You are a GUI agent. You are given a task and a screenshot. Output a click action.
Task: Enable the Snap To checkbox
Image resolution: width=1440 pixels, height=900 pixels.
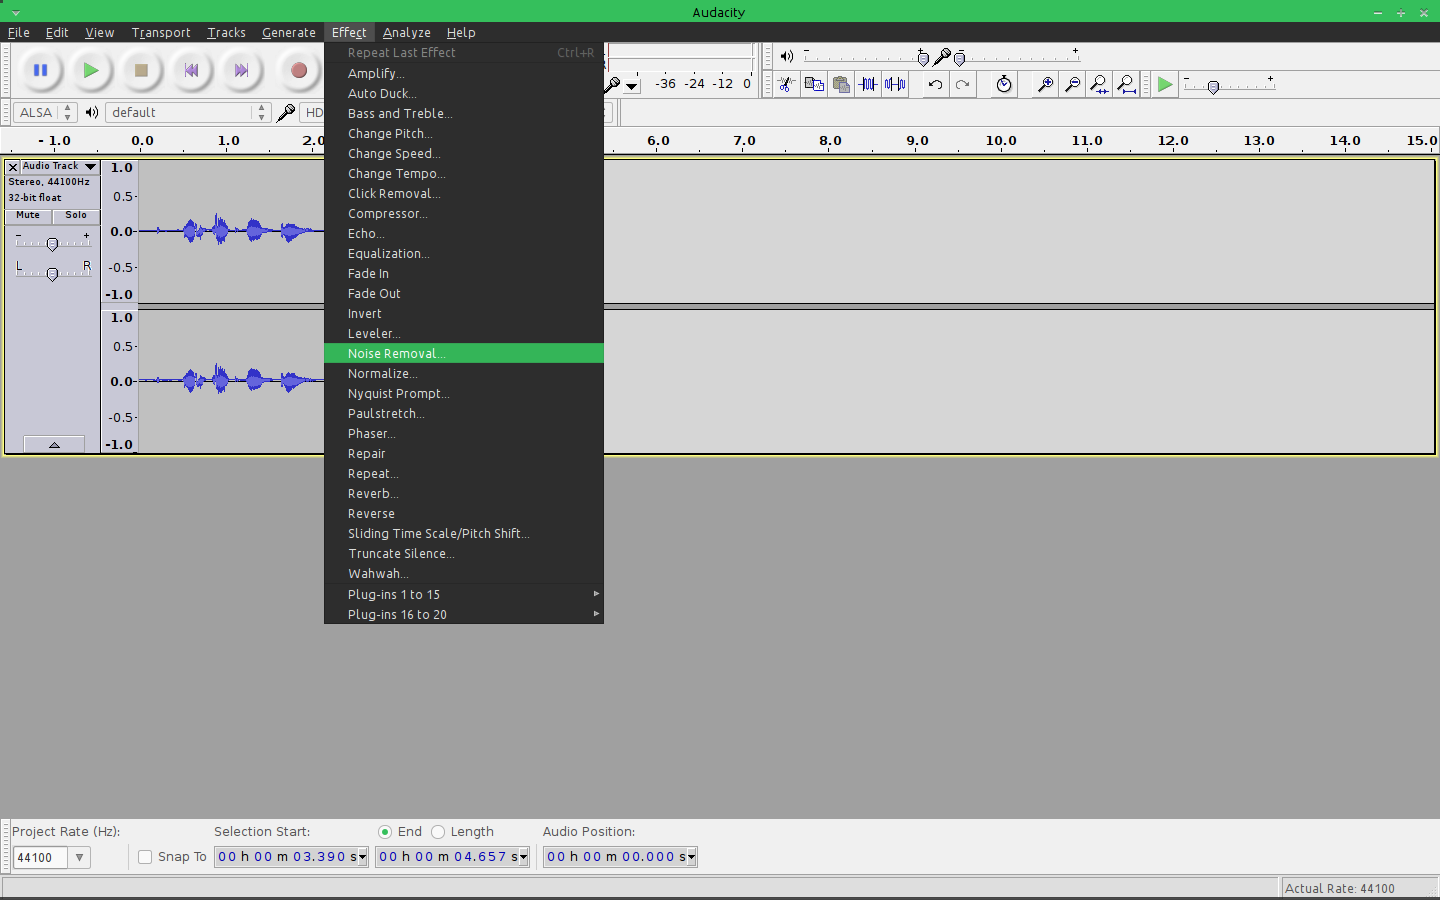pyautogui.click(x=145, y=857)
